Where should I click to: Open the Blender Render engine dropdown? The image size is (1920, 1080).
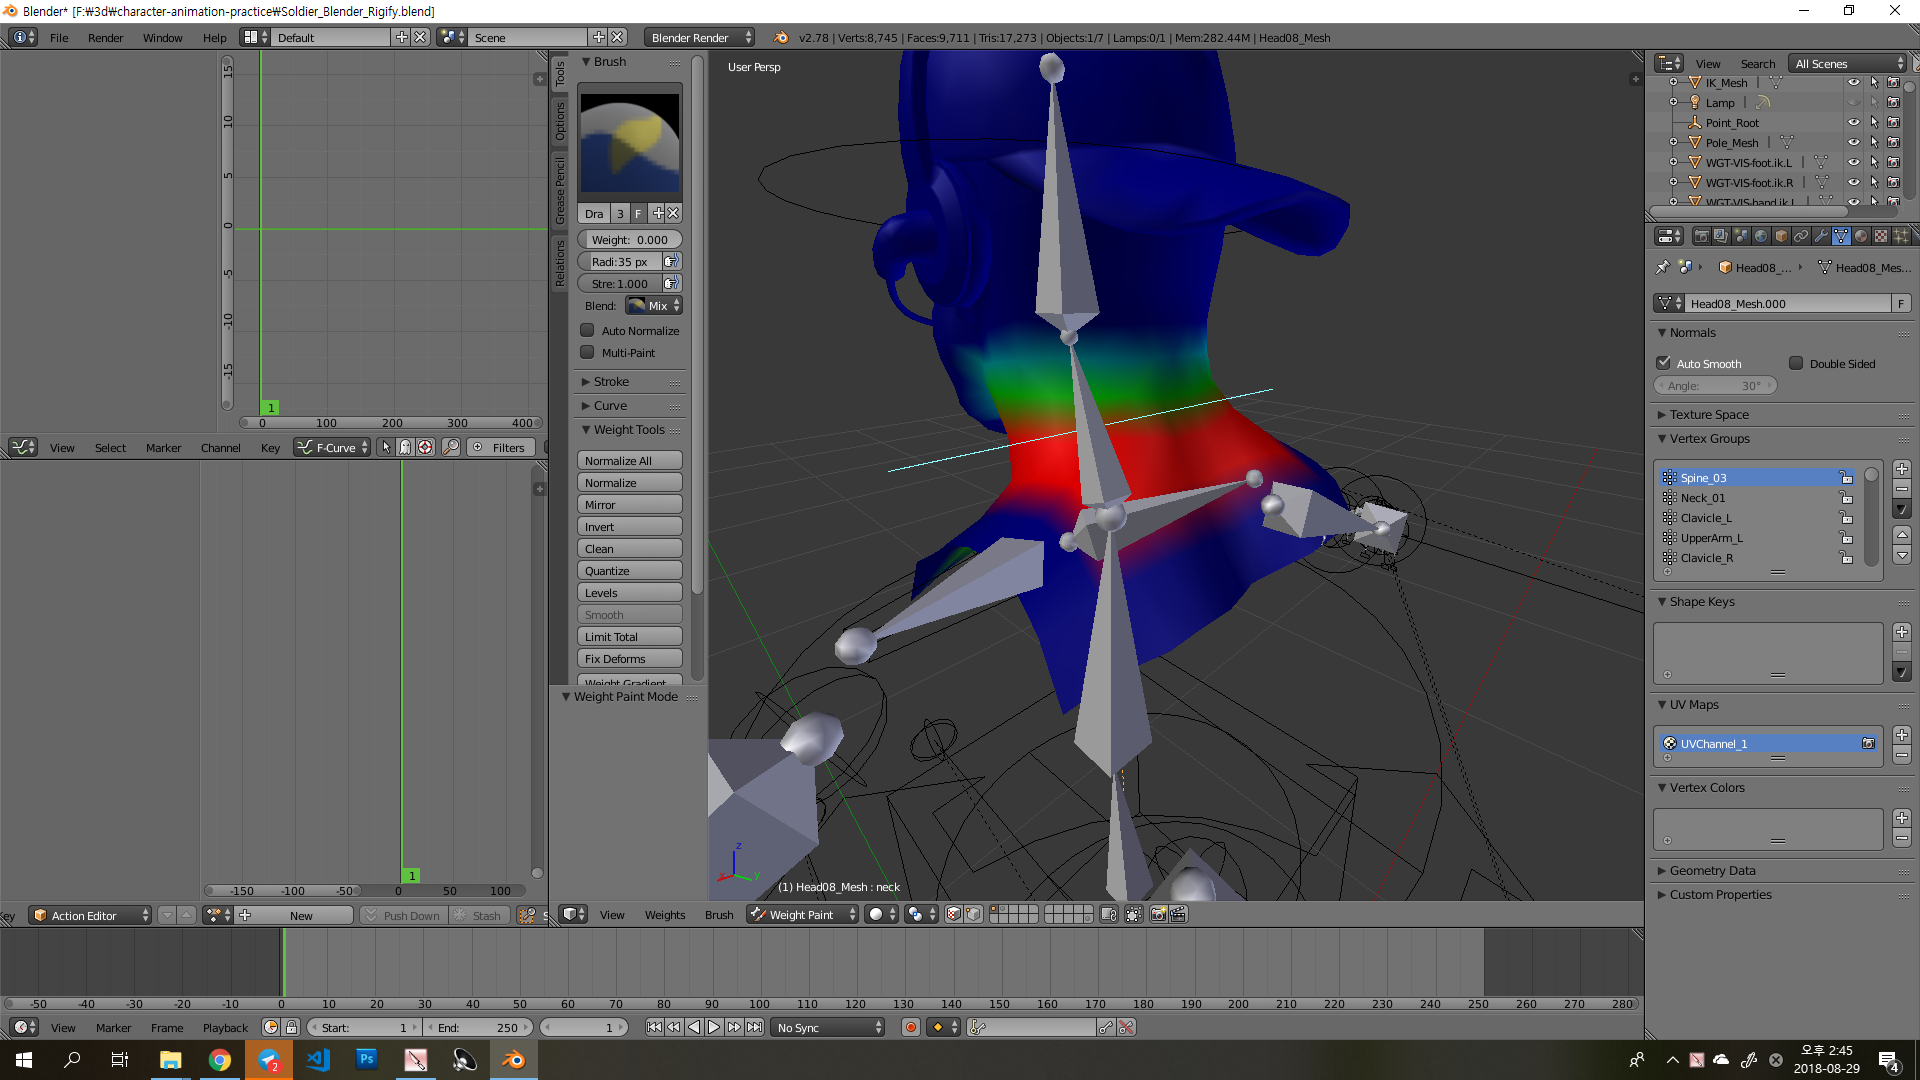click(x=700, y=37)
